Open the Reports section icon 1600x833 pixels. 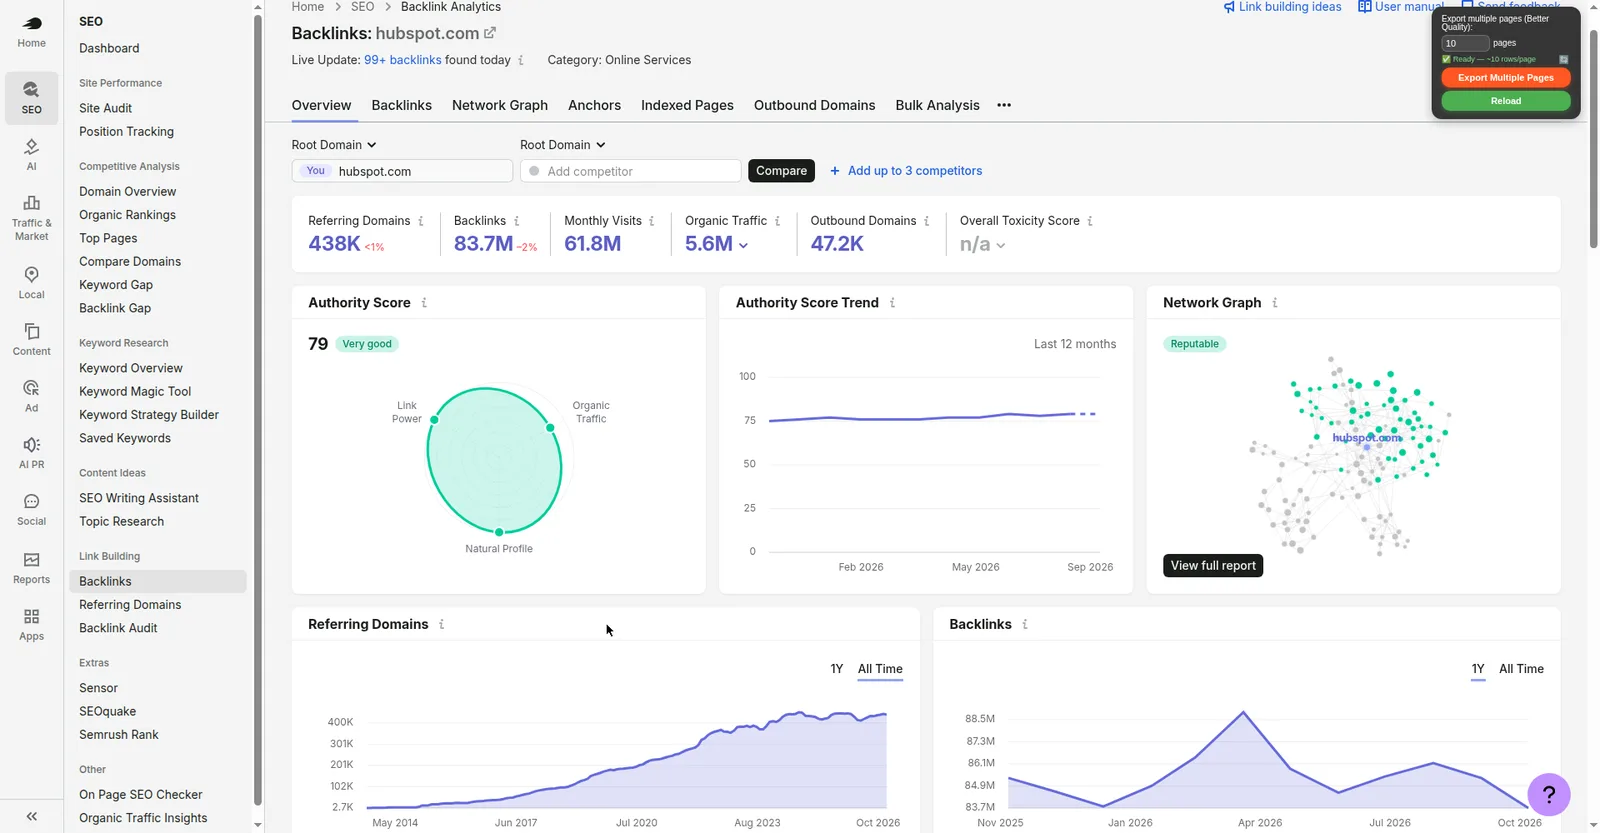31,568
